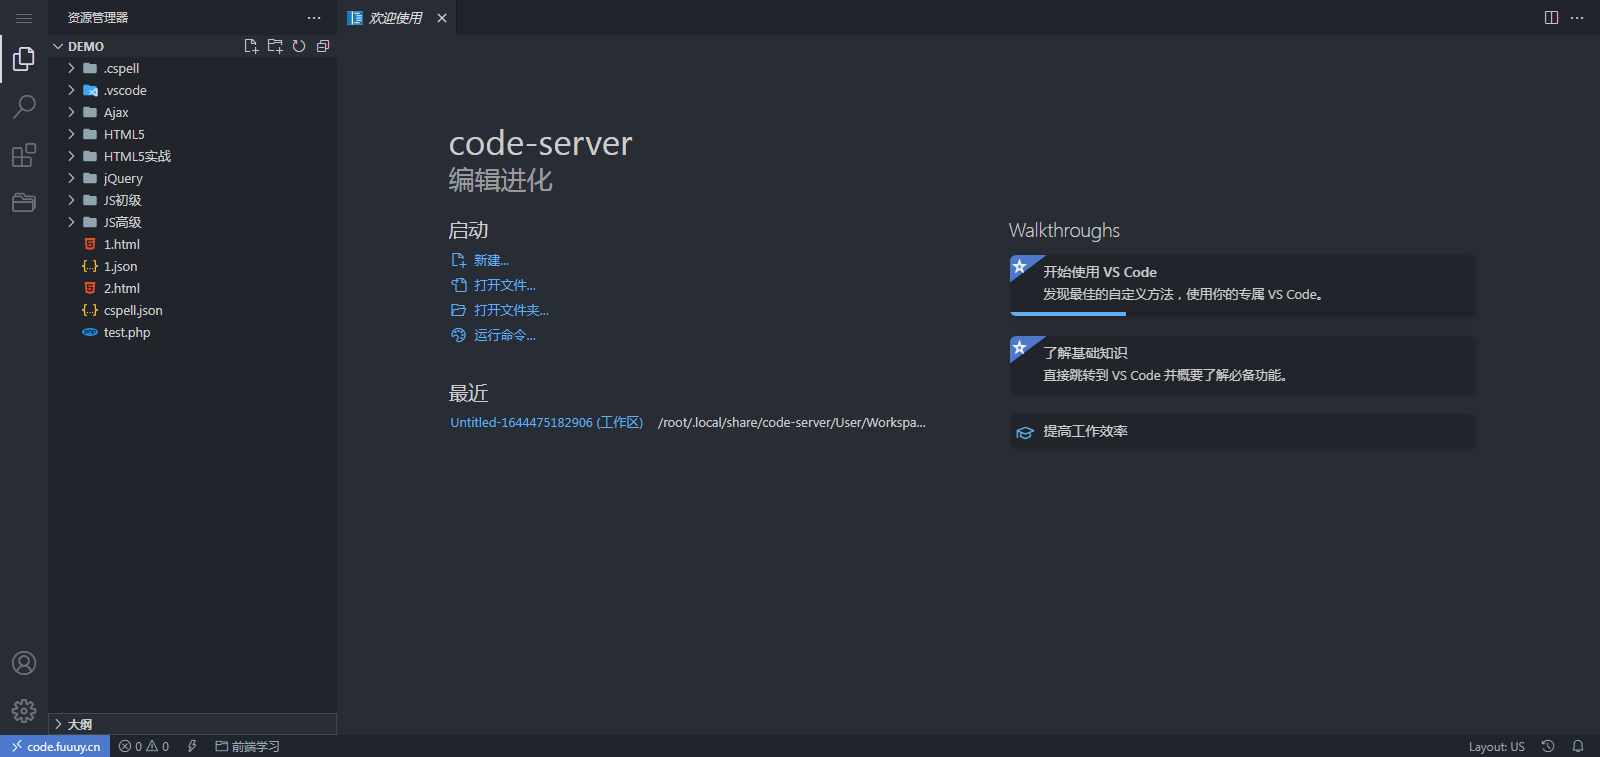Expand the 大纲 outline panel
The height and width of the screenshot is (757, 1600).
(192, 724)
